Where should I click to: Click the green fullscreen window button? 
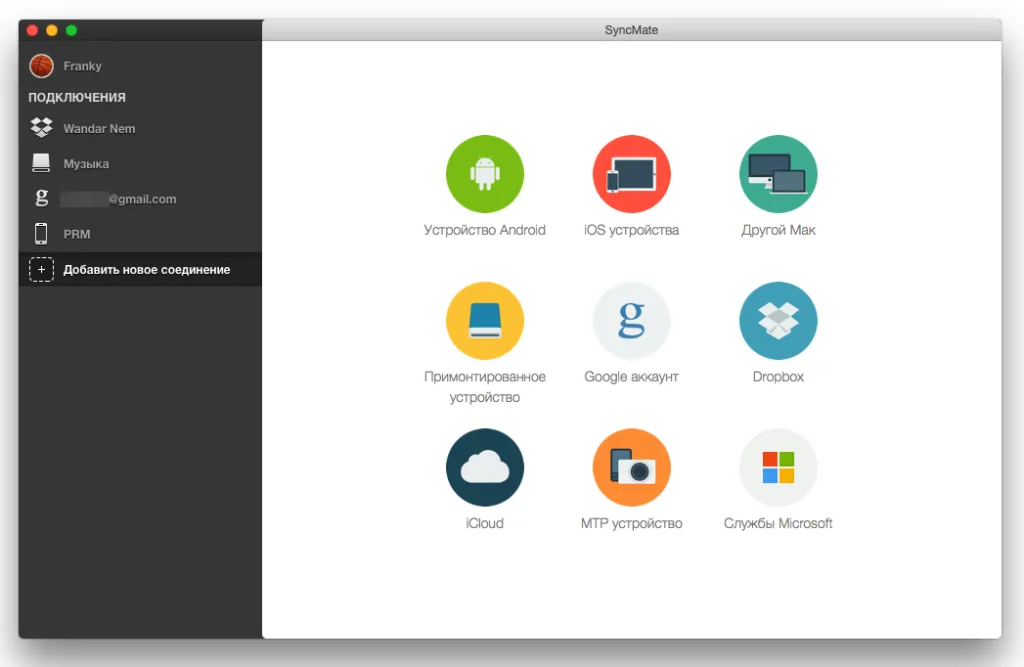[71, 31]
